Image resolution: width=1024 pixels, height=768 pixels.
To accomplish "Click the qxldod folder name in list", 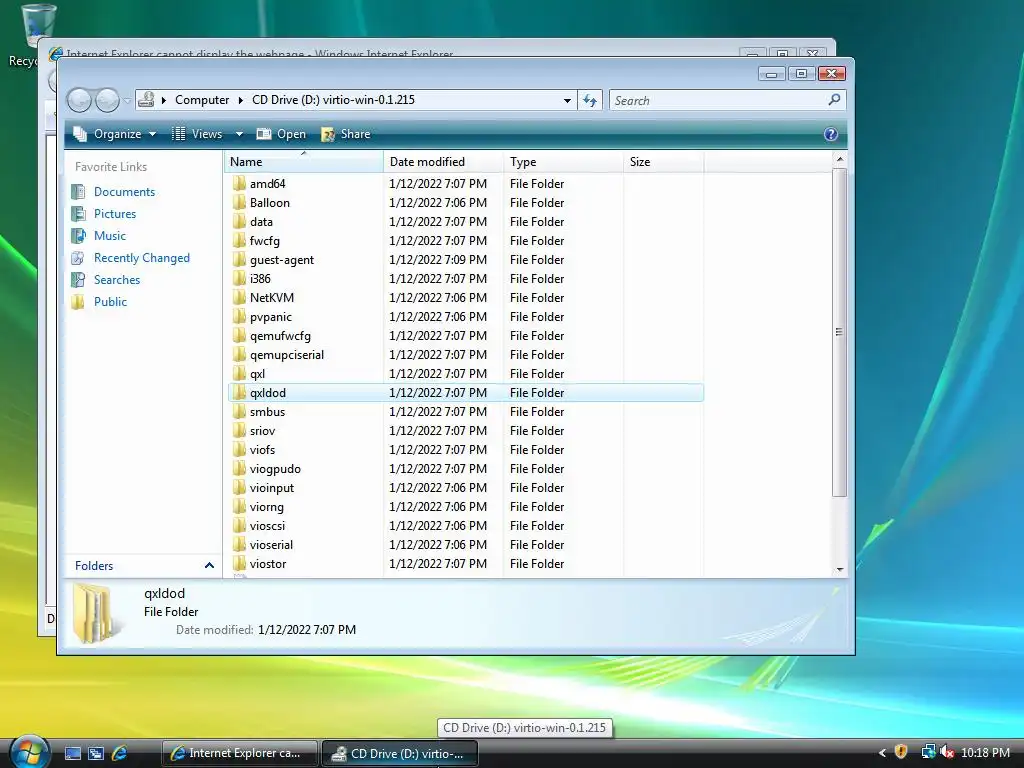I will pyautogui.click(x=268, y=392).
